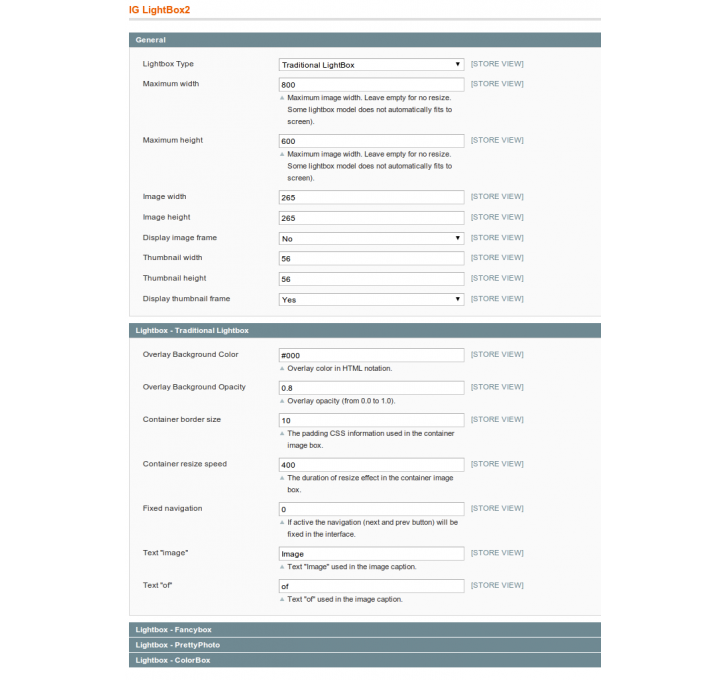Select the Thumbnail width field
This screenshot has height=680, width=725.
[371, 258]
